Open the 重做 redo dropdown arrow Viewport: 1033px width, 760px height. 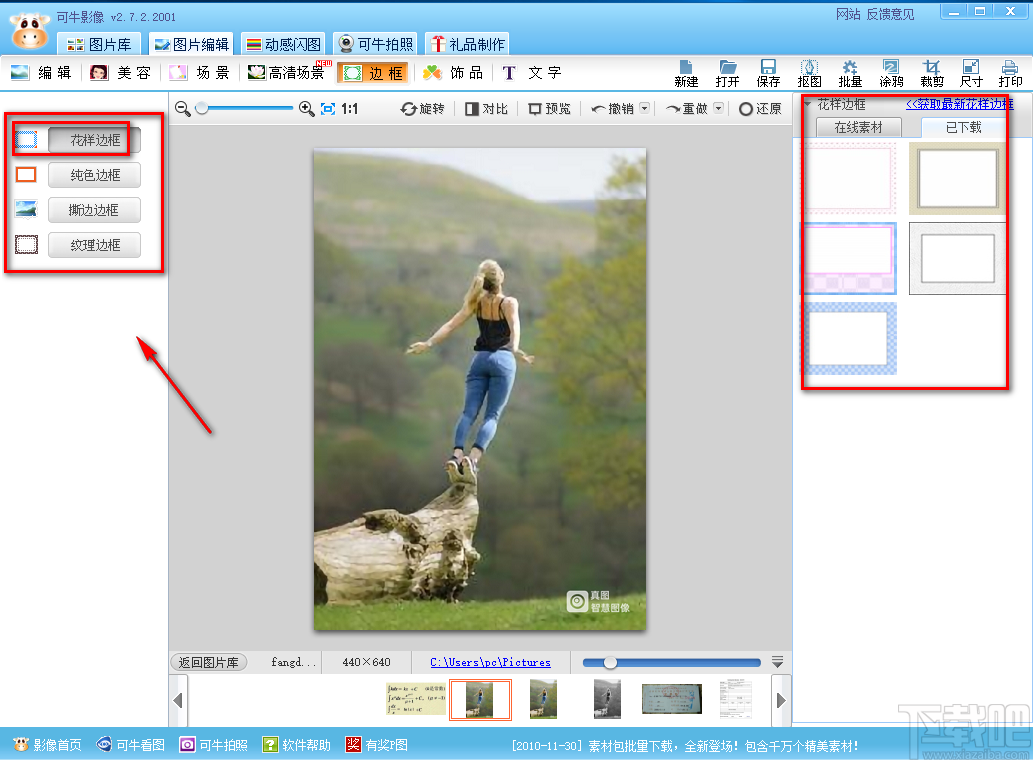[x=719, y=108]
